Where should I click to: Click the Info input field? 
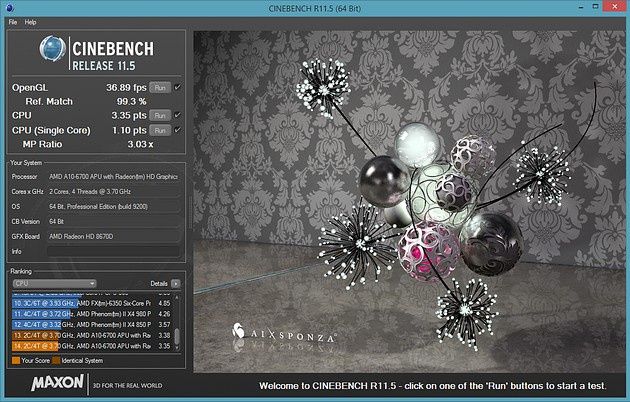(x=113, y=251)
